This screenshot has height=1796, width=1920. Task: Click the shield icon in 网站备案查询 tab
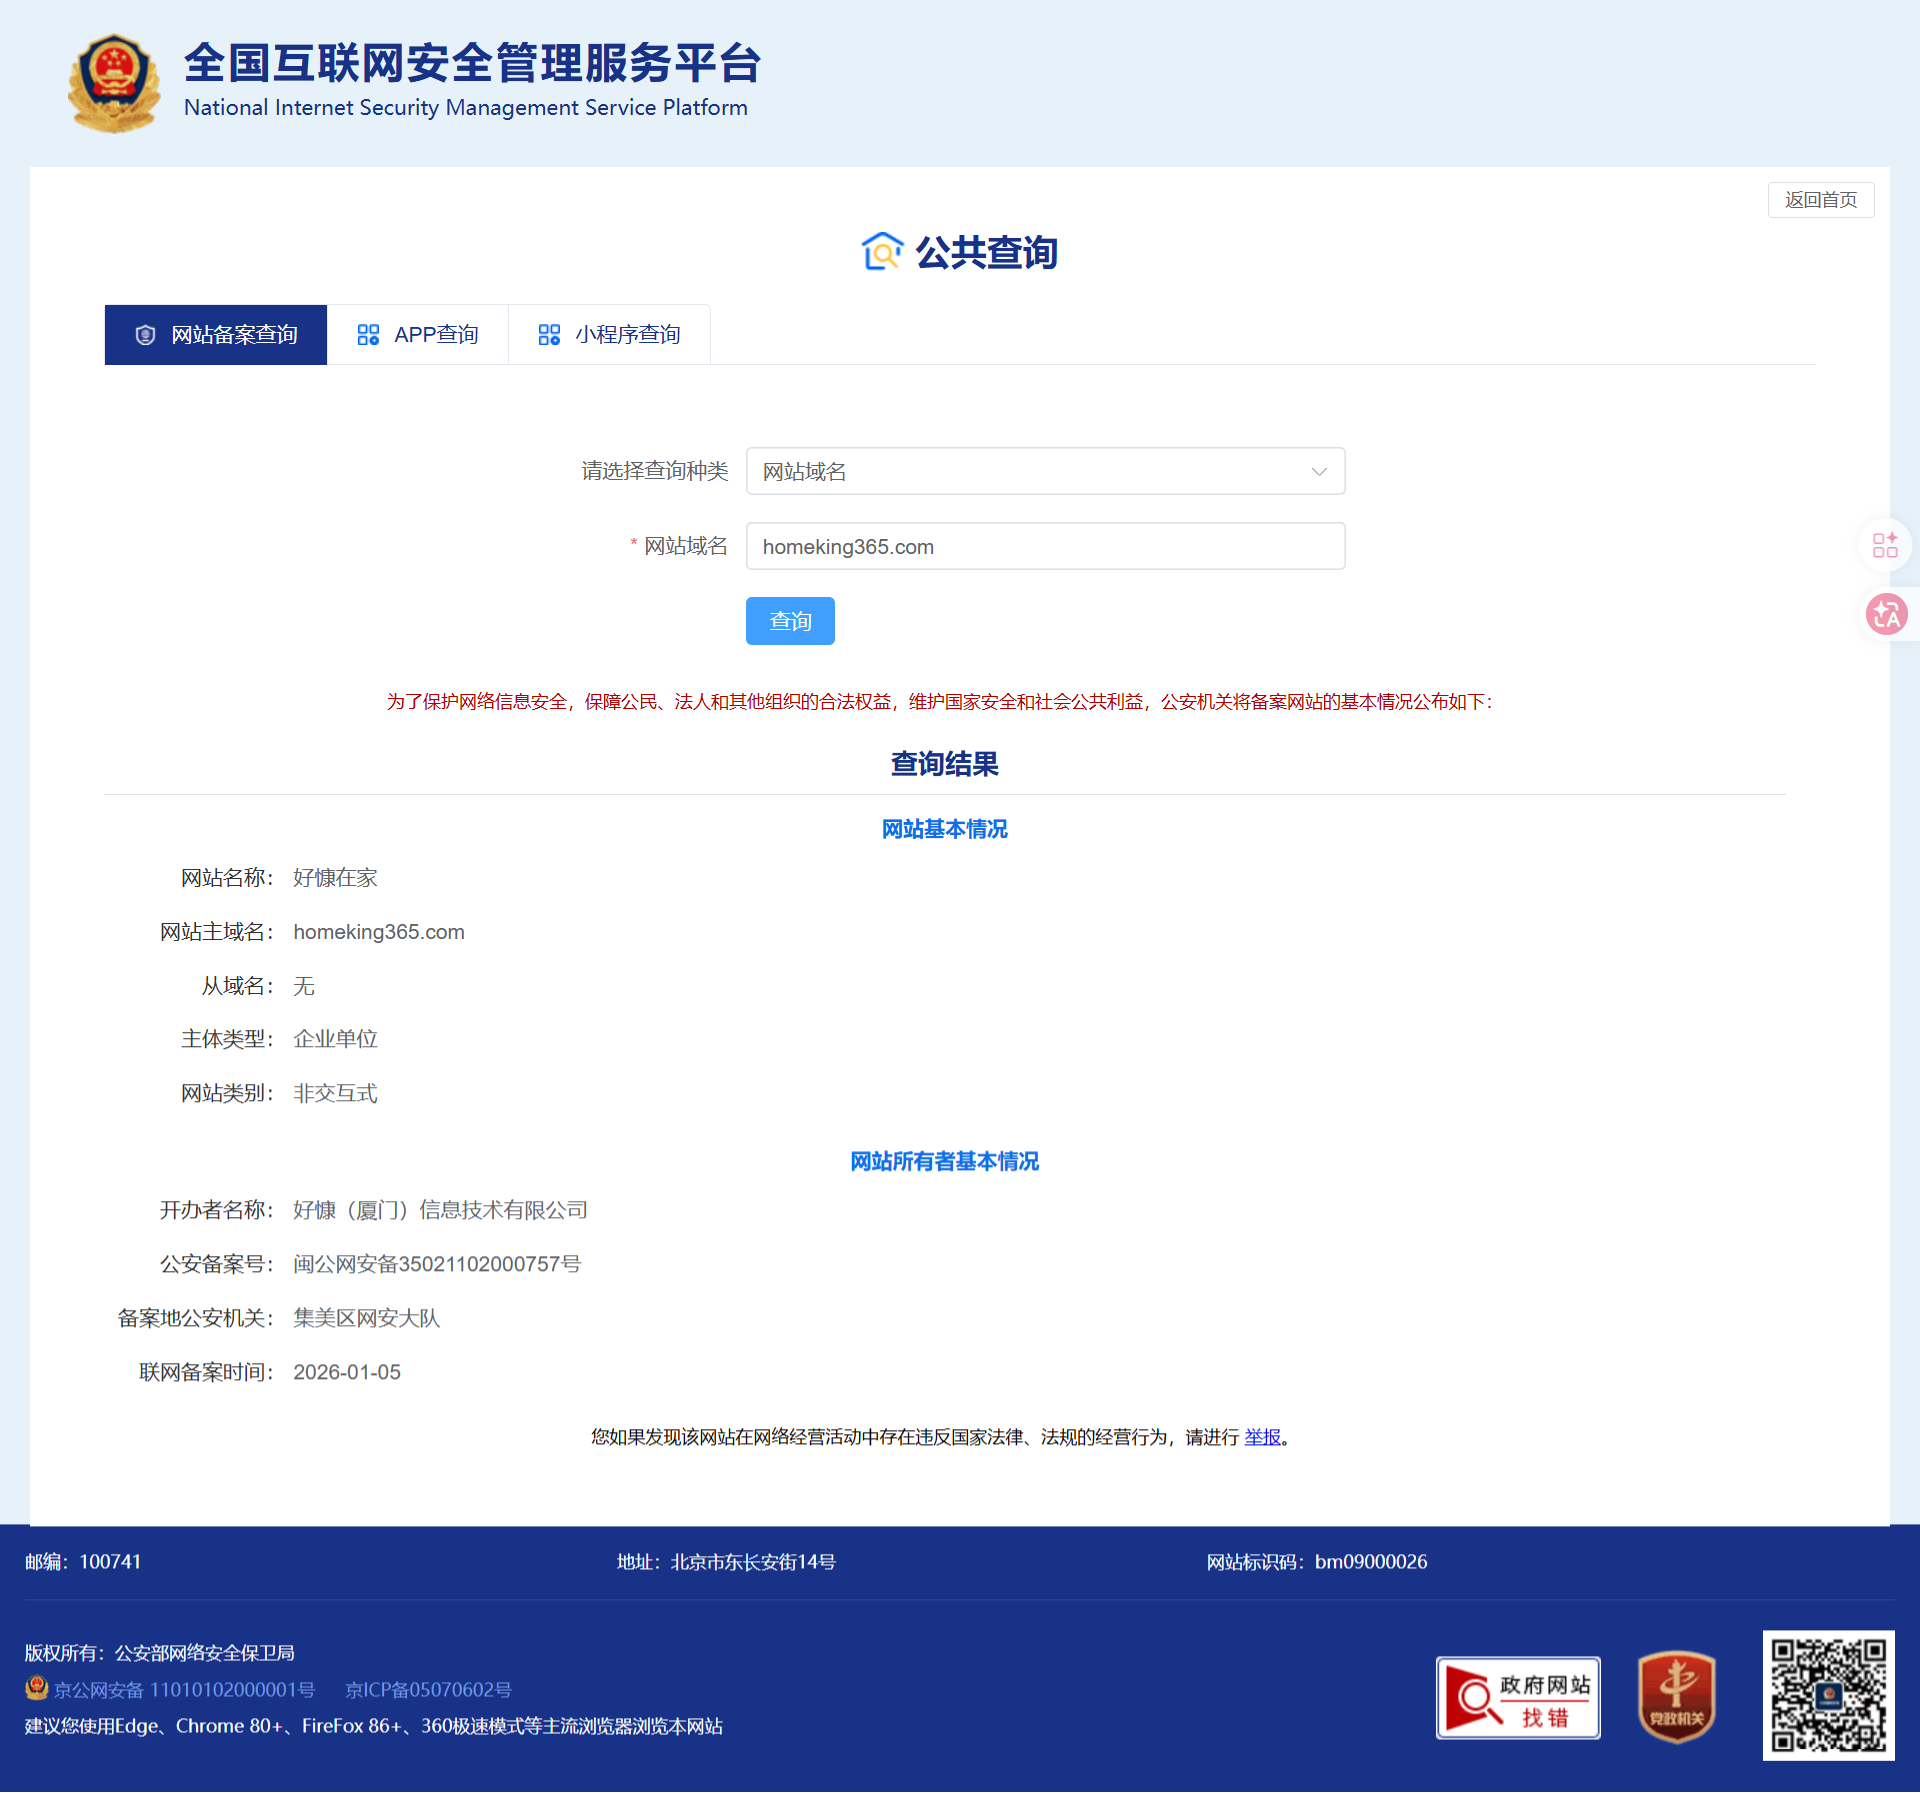pyautogui.click(x=145, y=335)
